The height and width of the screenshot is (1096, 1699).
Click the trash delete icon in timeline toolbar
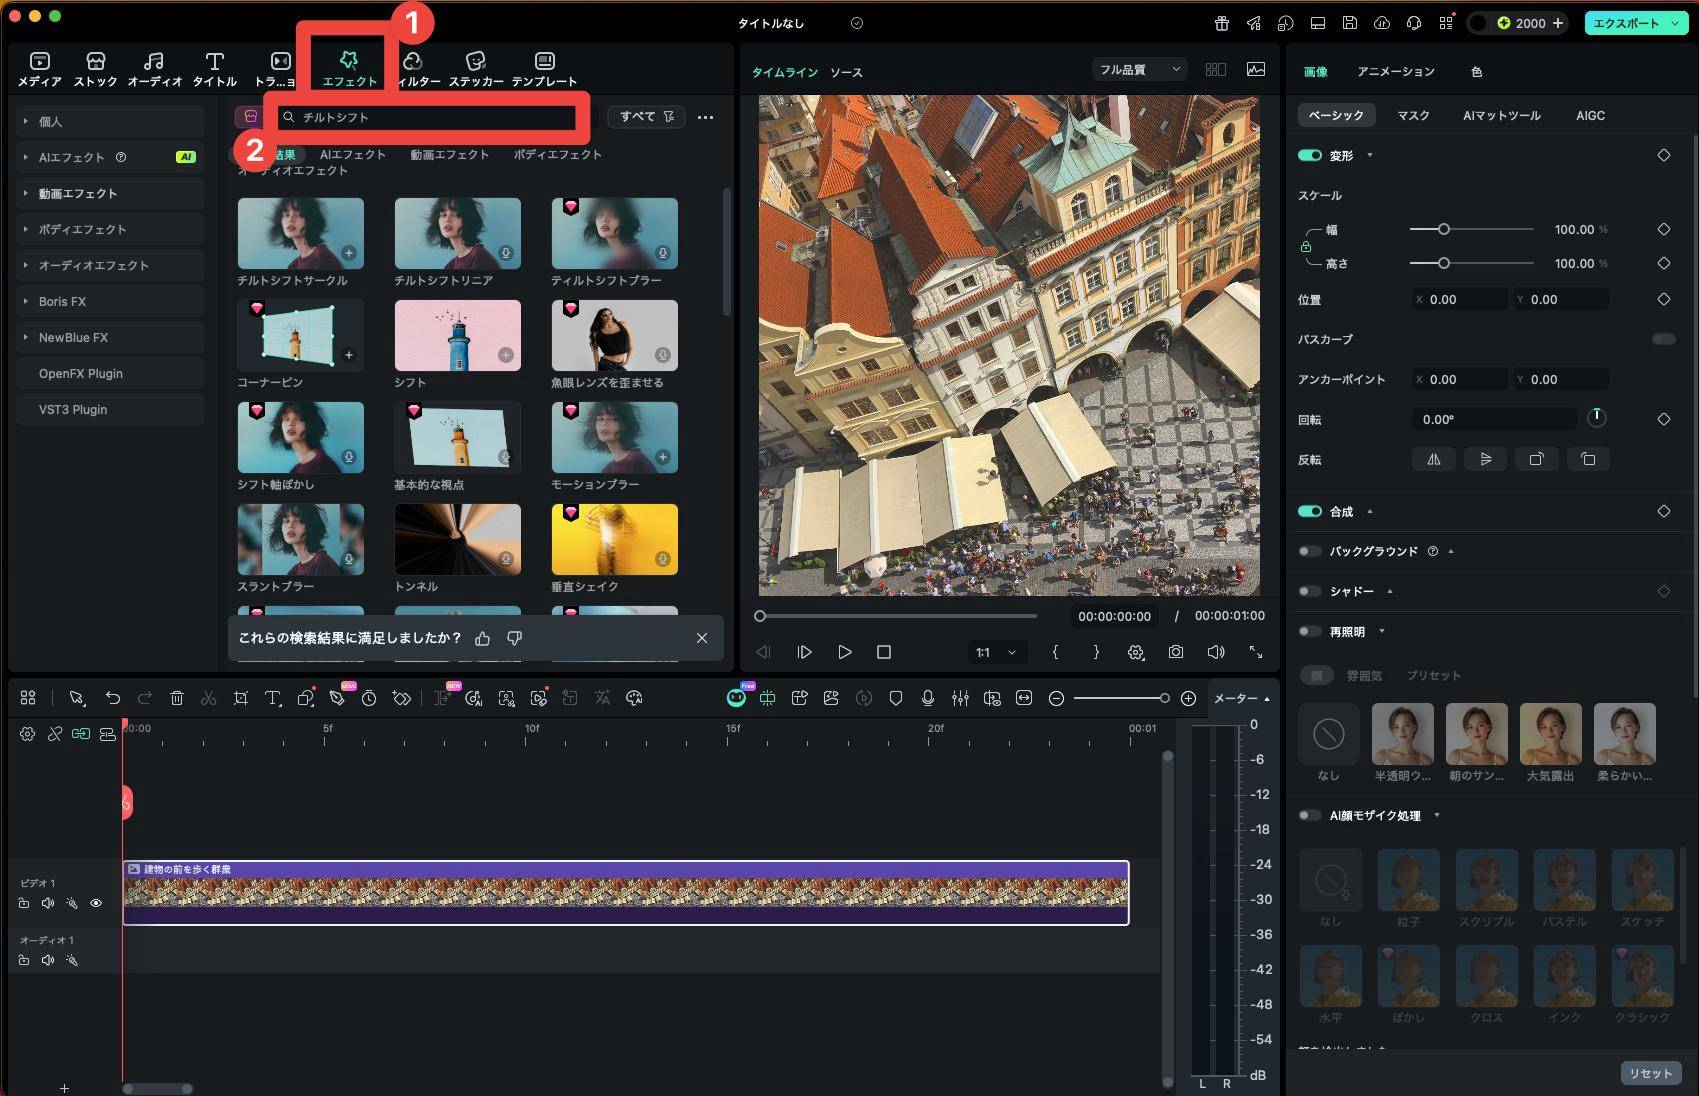177,698
